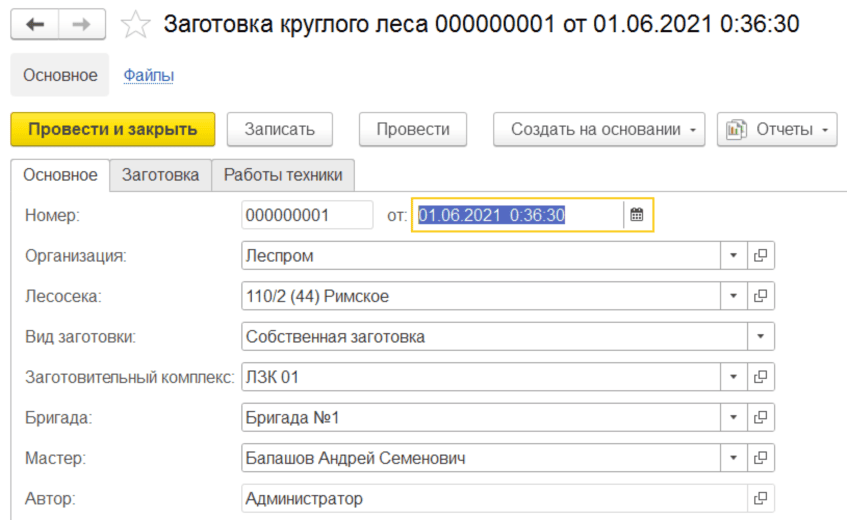Select the inner Основное tab
This screenshot has width=847, height=520.
(60, 175)
